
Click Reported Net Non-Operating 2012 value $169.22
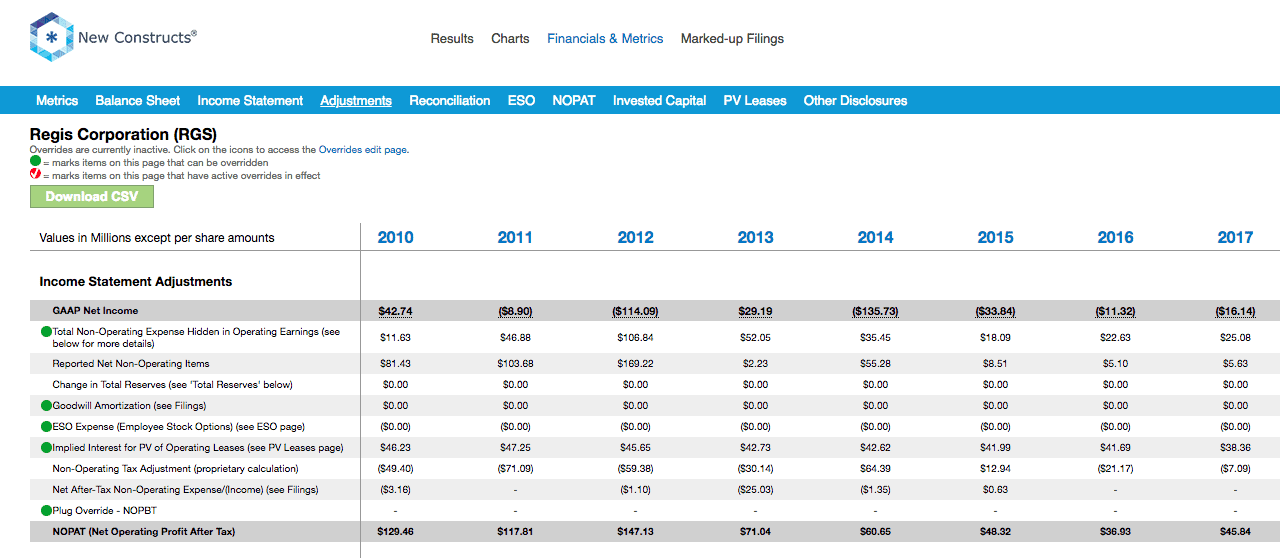636,364
